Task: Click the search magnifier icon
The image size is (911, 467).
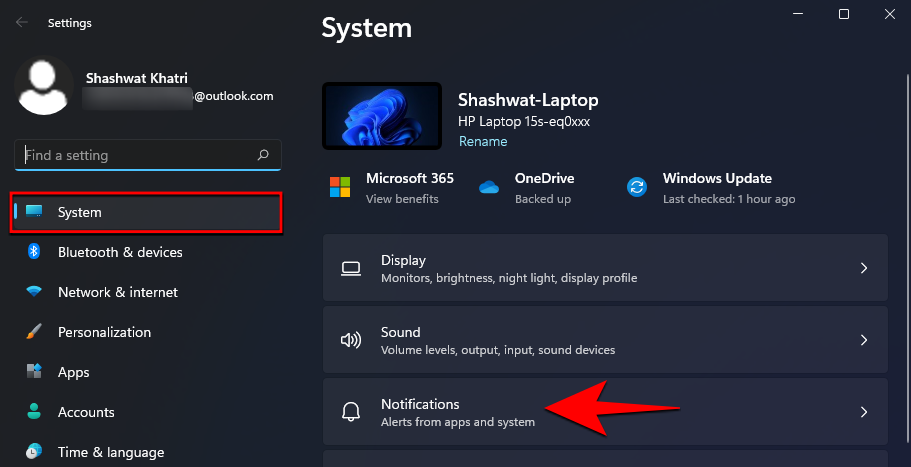Action: (263, 155)
